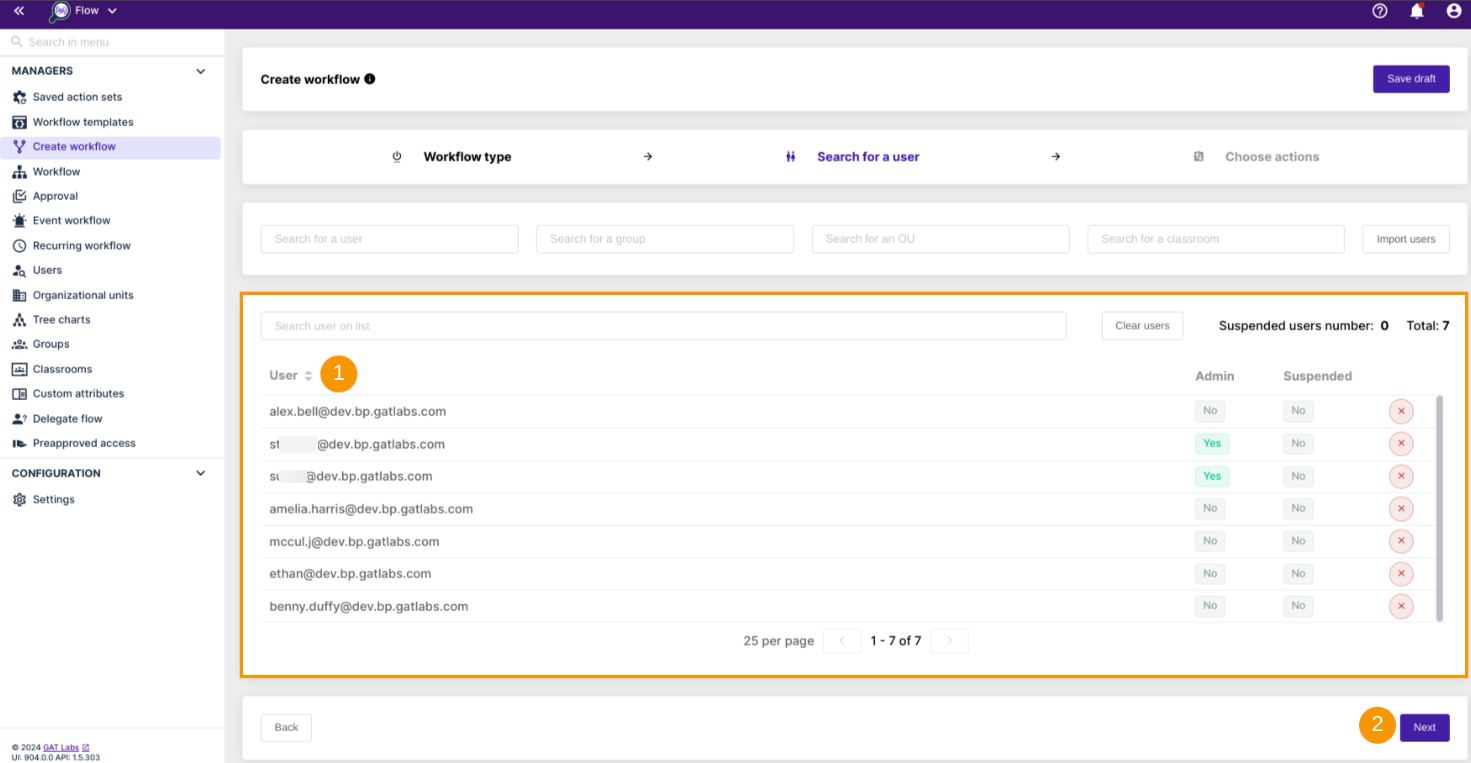Click the Save draft button
The height and width of the screenshot is (763, 1471).
1411,79
